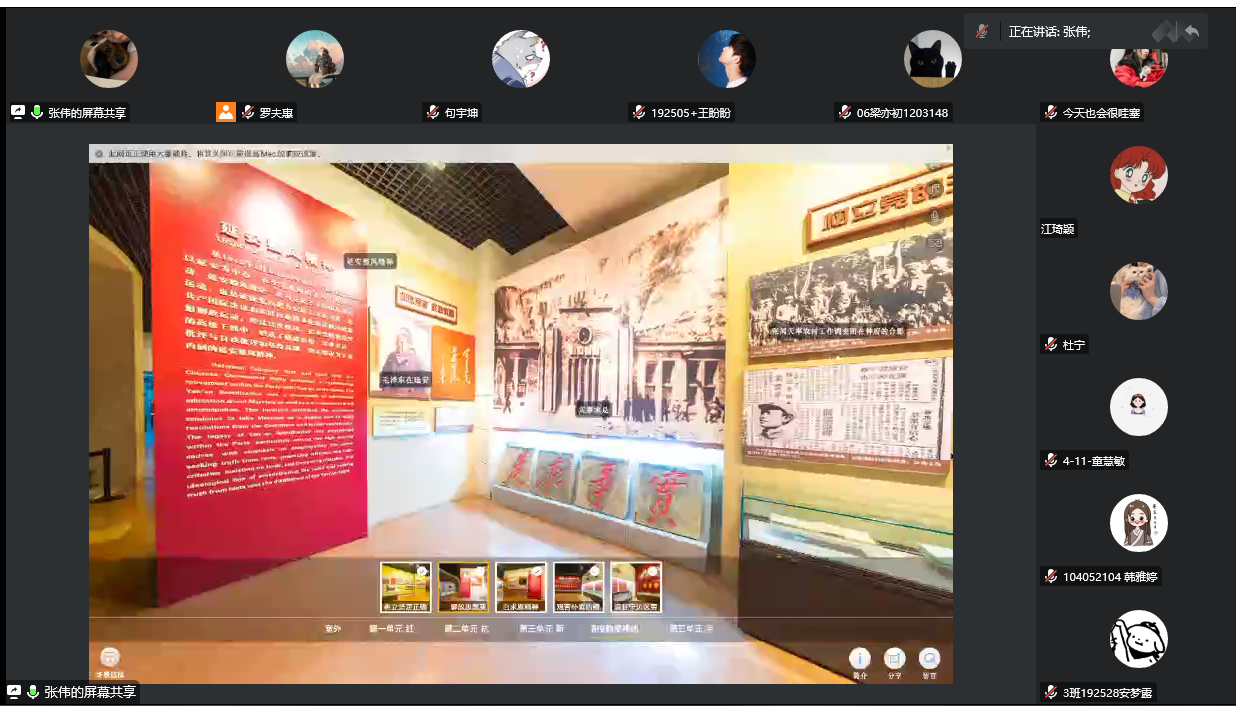1236x706 pixels.
Task: Toggle the background music note icon
Action: [x=936, y=189]
